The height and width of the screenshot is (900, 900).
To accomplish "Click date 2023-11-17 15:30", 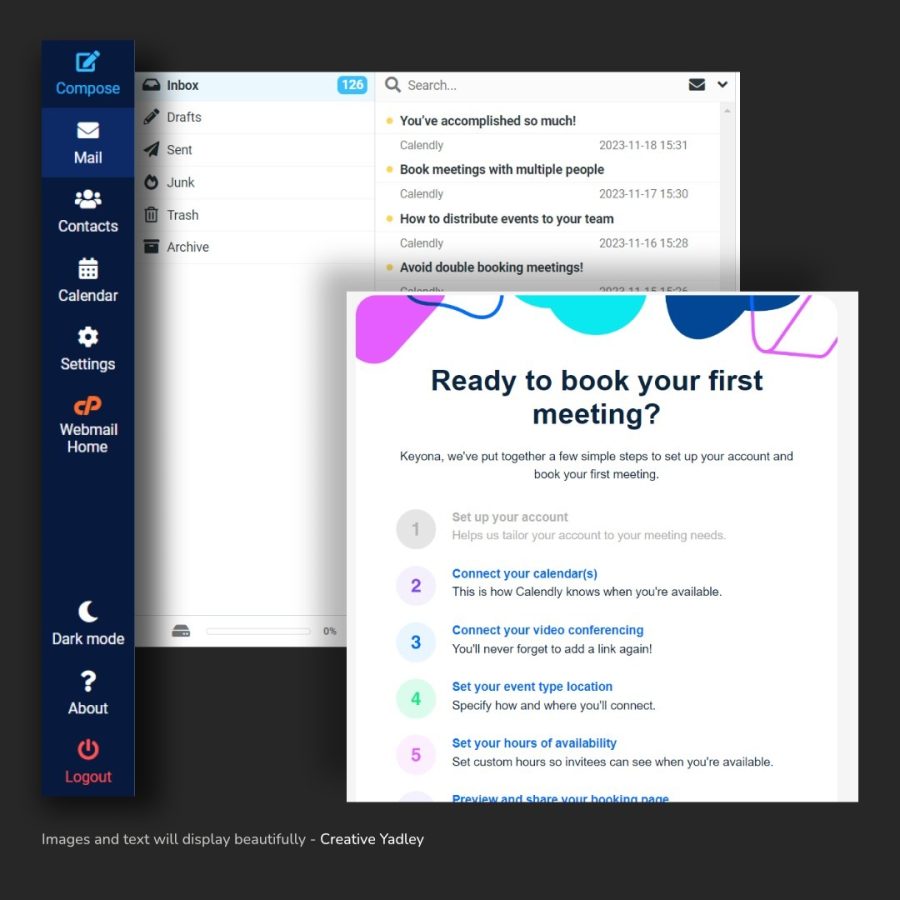I will click(x=643, y=194).
